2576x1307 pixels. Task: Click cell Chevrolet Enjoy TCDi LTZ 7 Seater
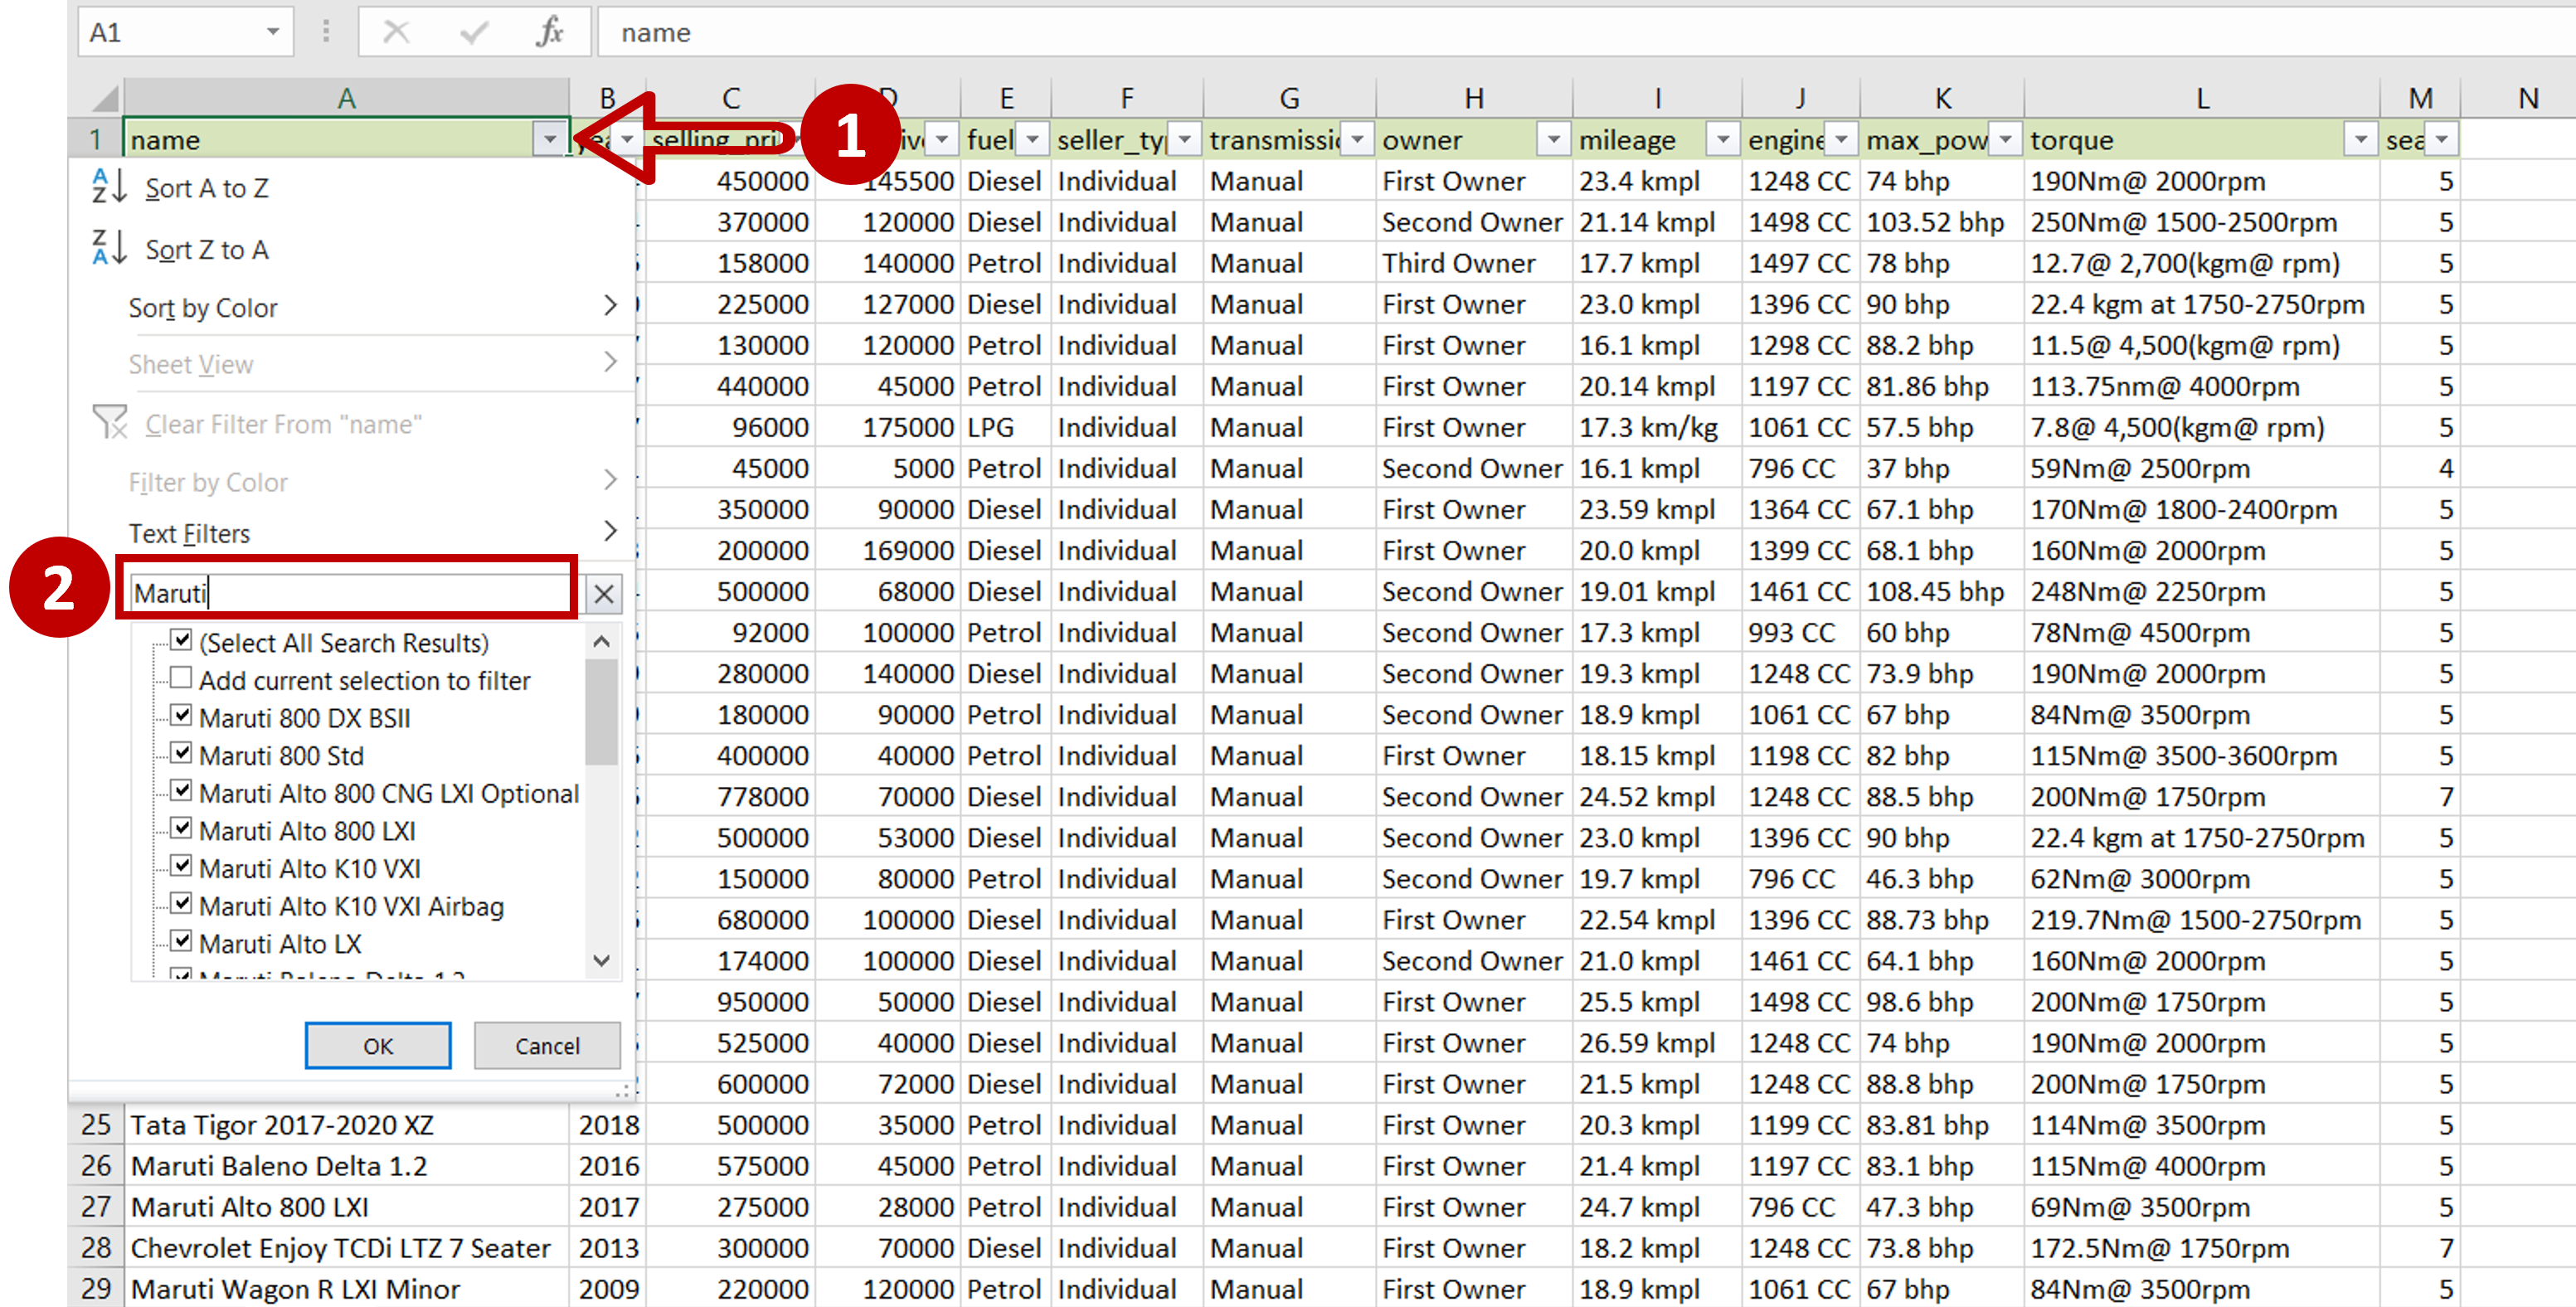[346, 1248]
